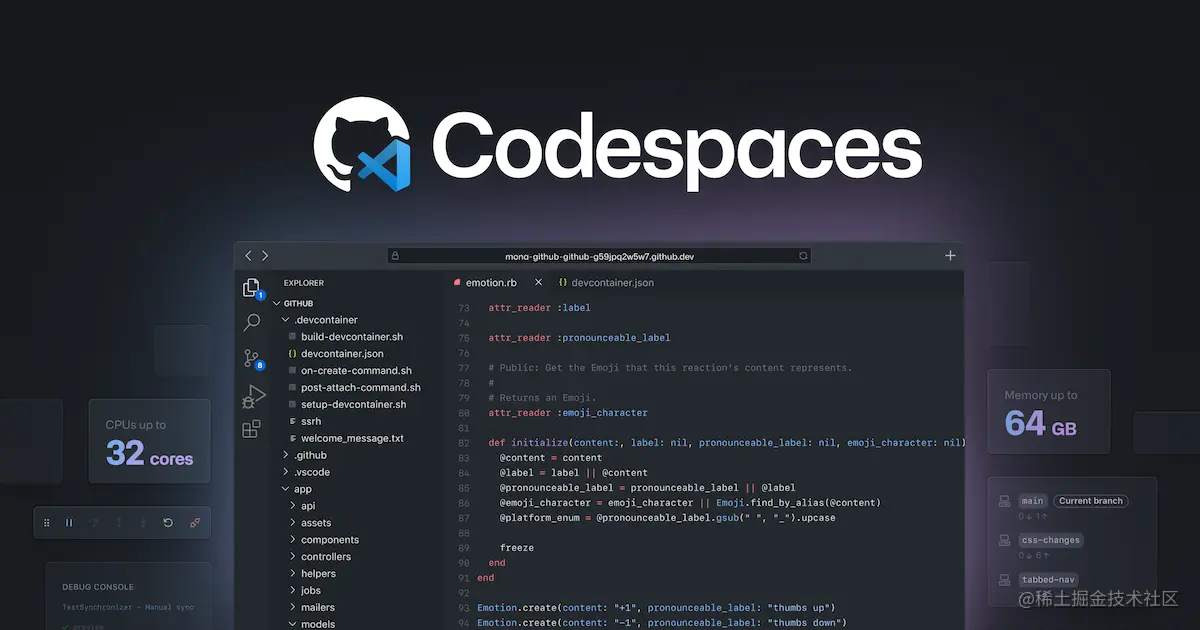This screenshot has width=1200, height=630.
Task: Expand the api folder
Action: (292, 506)
